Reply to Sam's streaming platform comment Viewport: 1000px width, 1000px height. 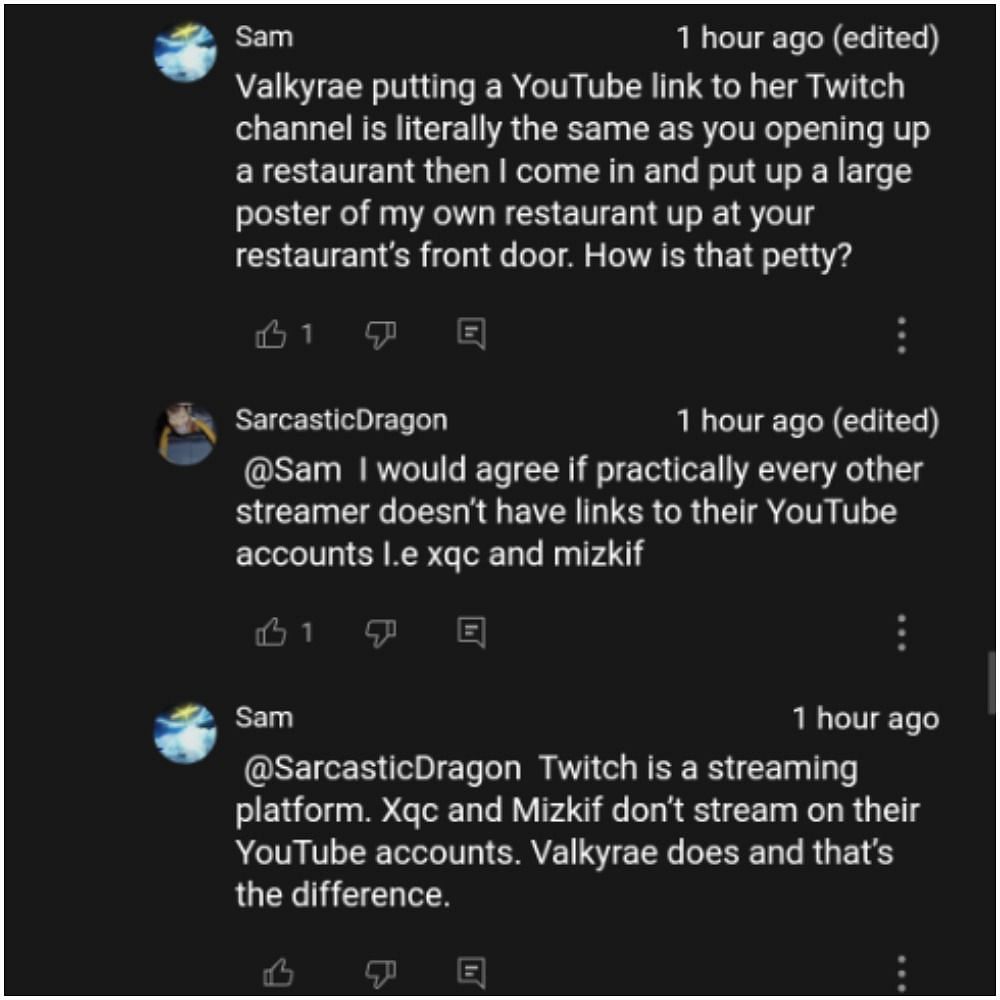[471, 971]
